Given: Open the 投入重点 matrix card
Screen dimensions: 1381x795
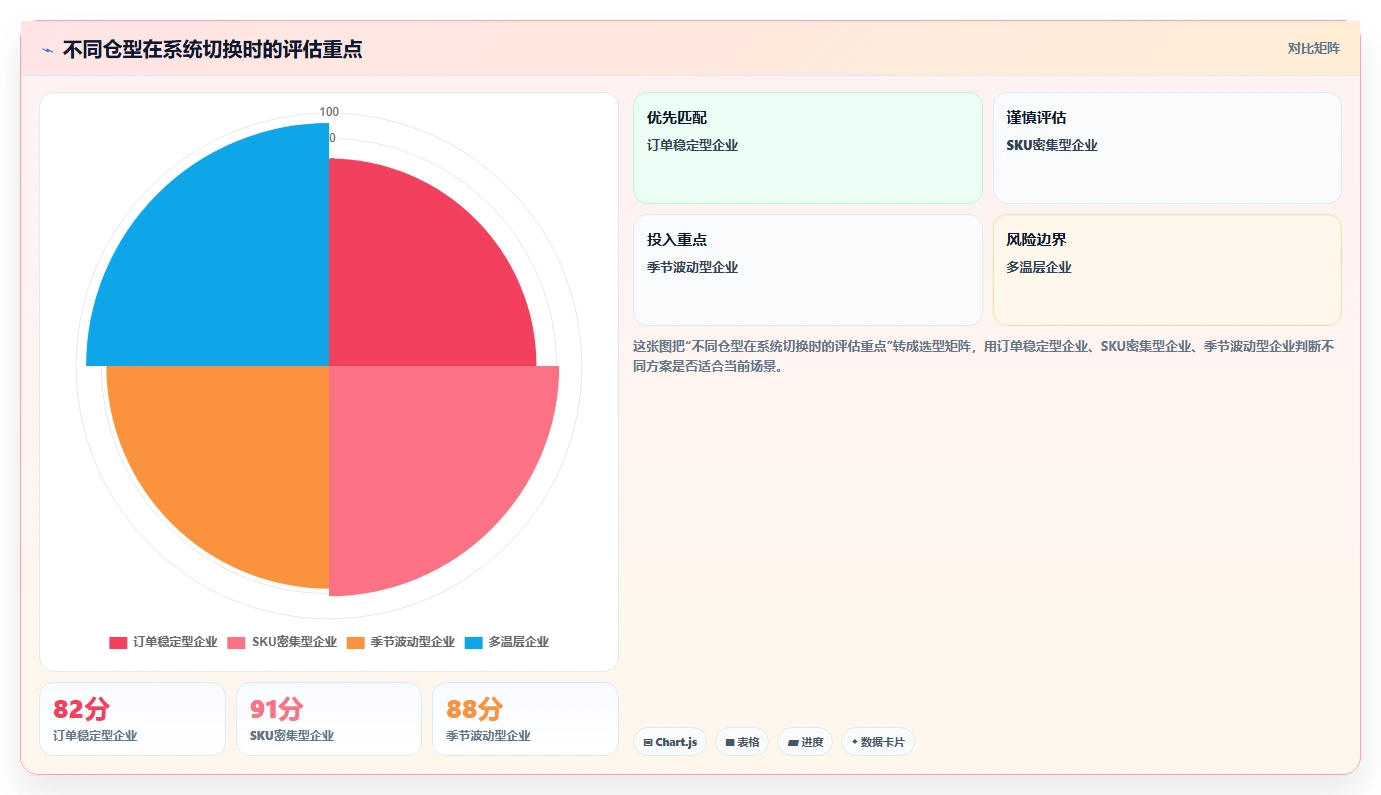Looking at the screenshot, I should click(x=808, y=270).
